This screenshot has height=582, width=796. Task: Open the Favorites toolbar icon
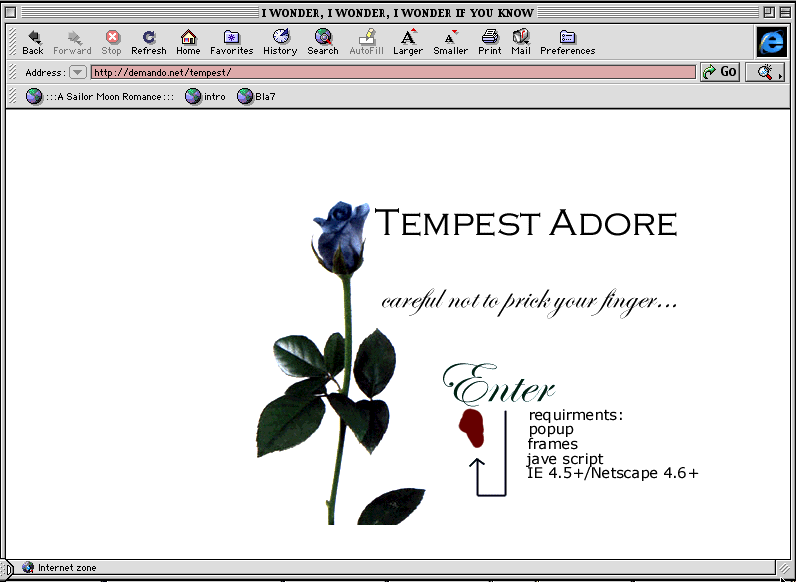pos(231,37)
